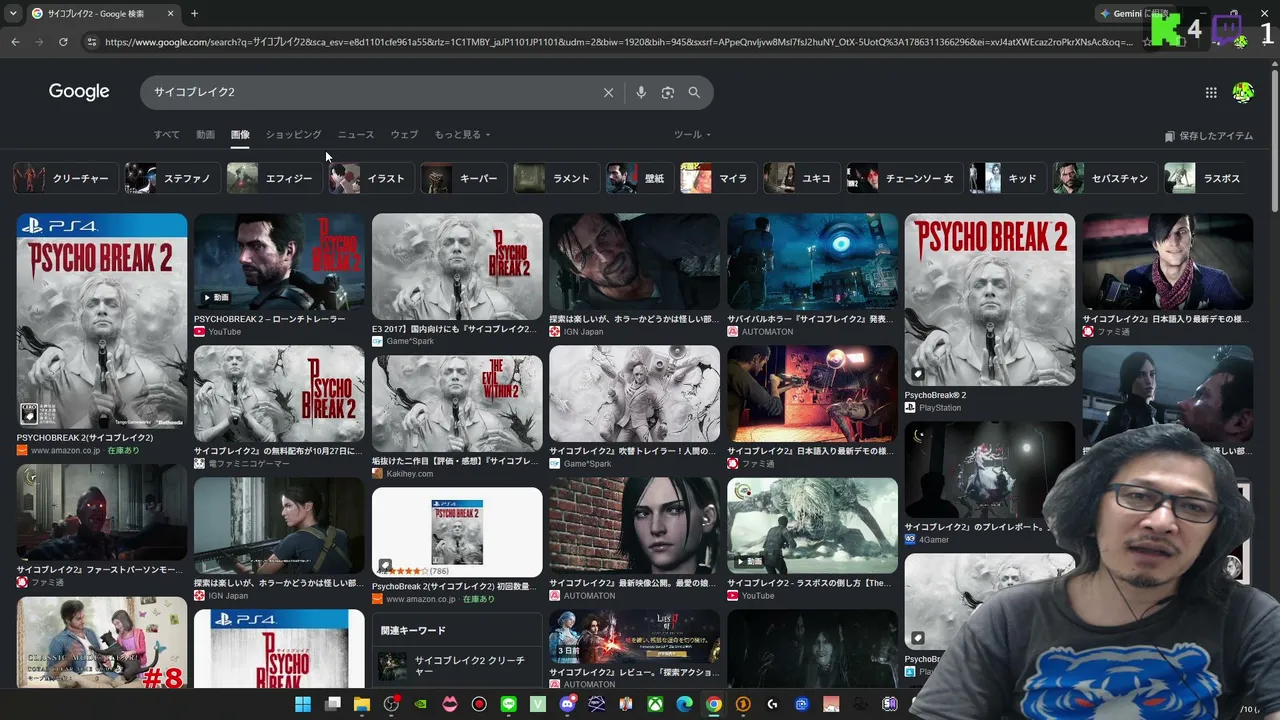Select the 画像 results tab
Viewport: 1280px width, 720px height.
[x=240, y=135]
